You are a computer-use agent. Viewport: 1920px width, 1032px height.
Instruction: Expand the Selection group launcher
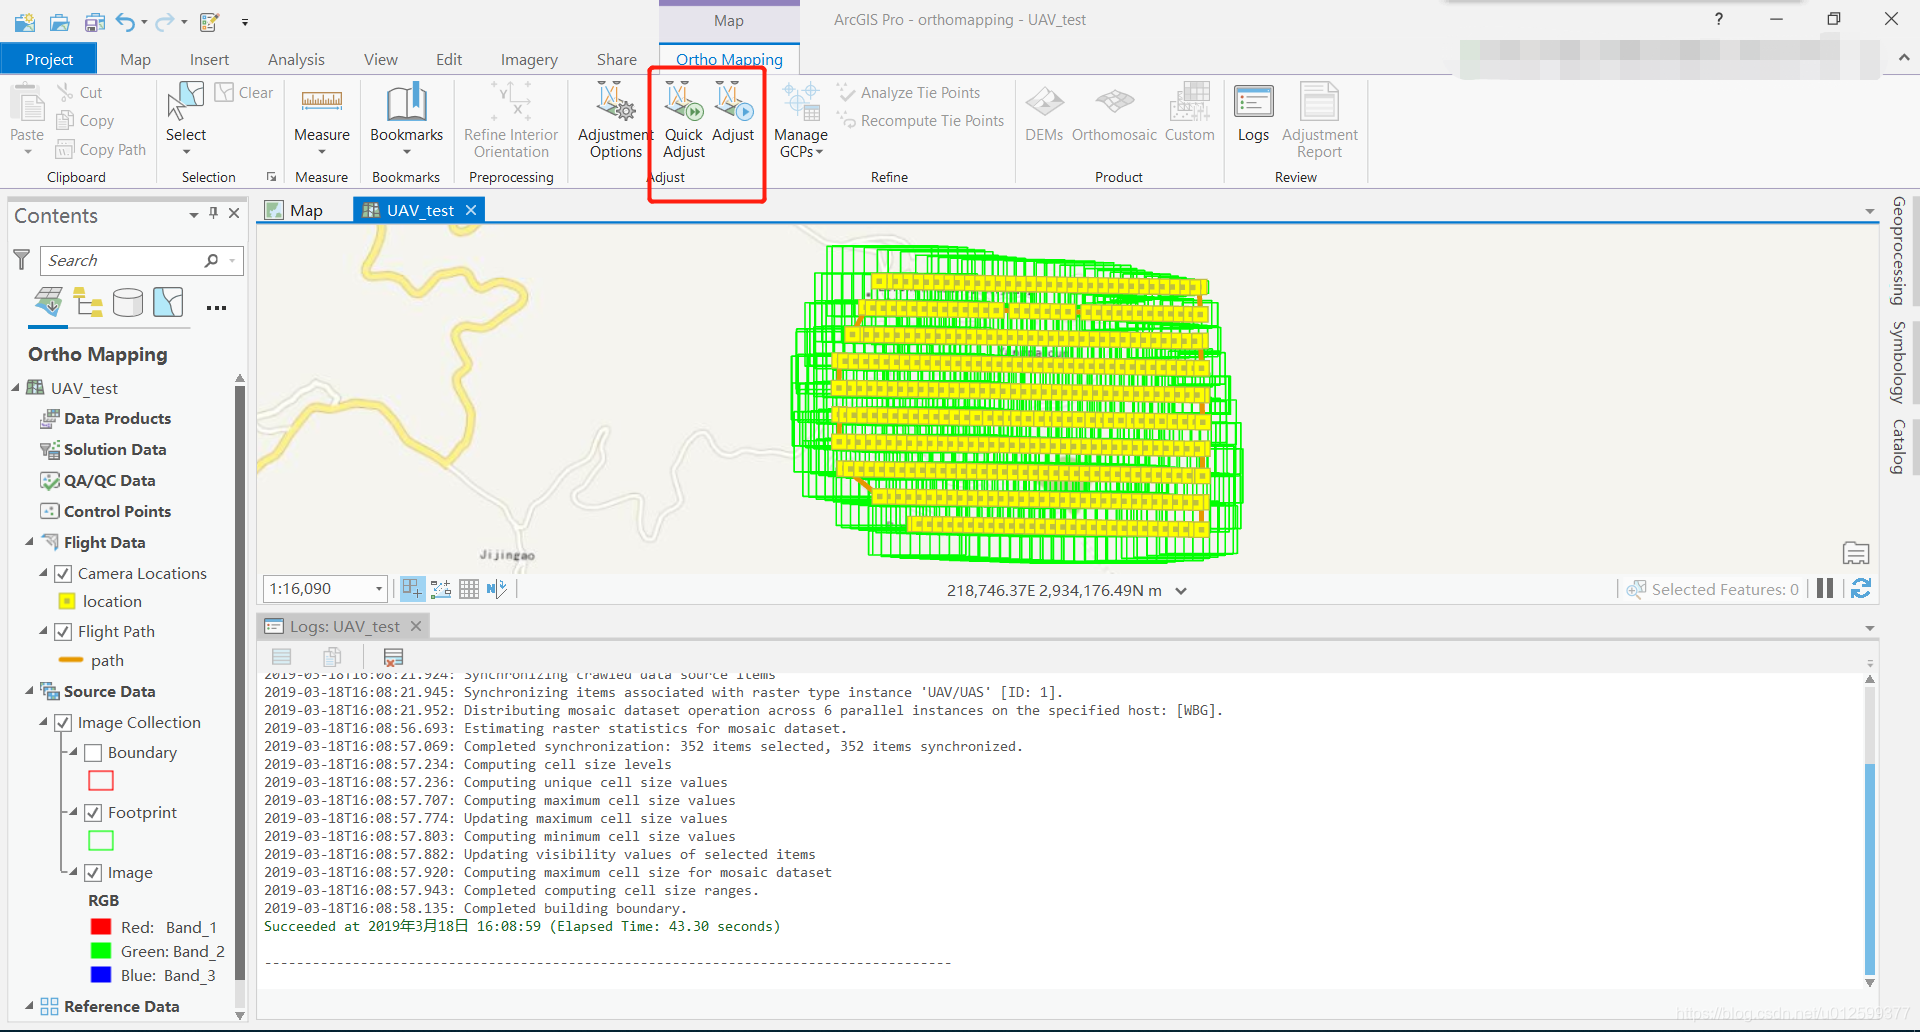271,177
